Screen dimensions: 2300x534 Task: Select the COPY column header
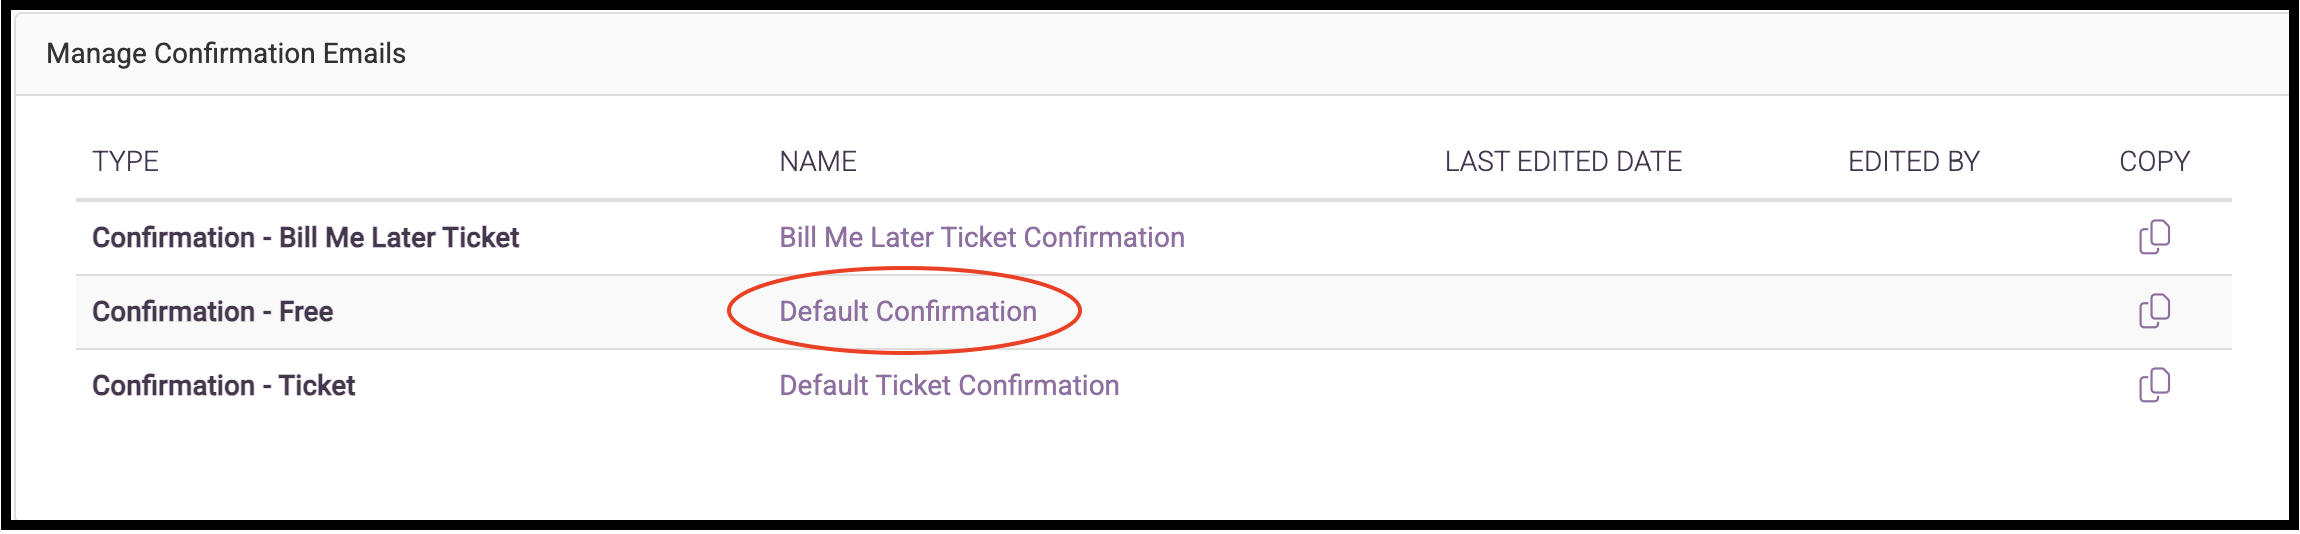2154,162
